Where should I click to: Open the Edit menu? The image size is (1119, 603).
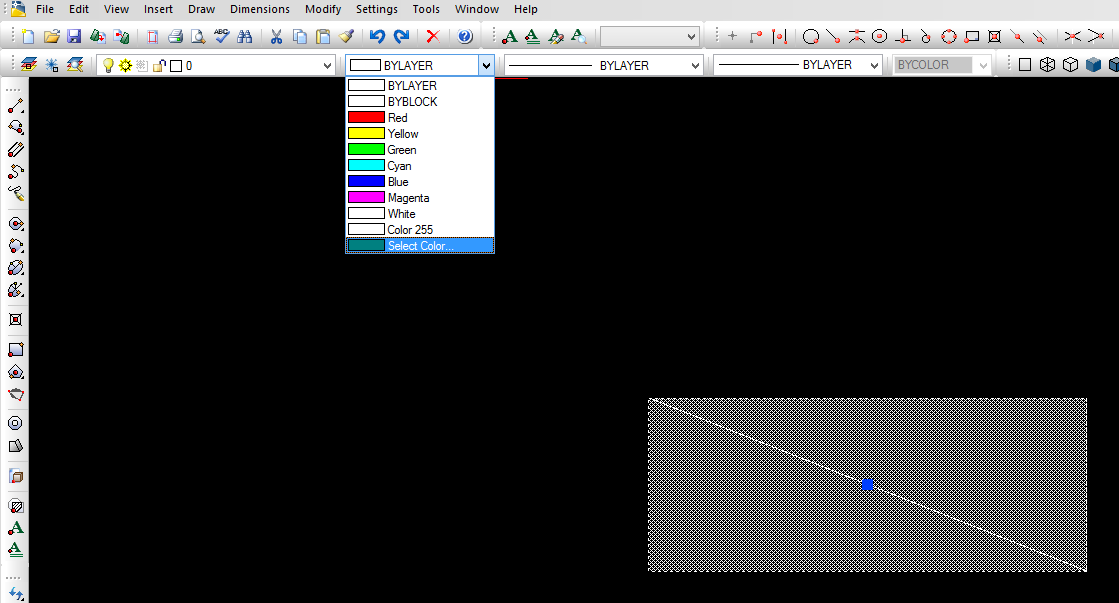point(79,9)
